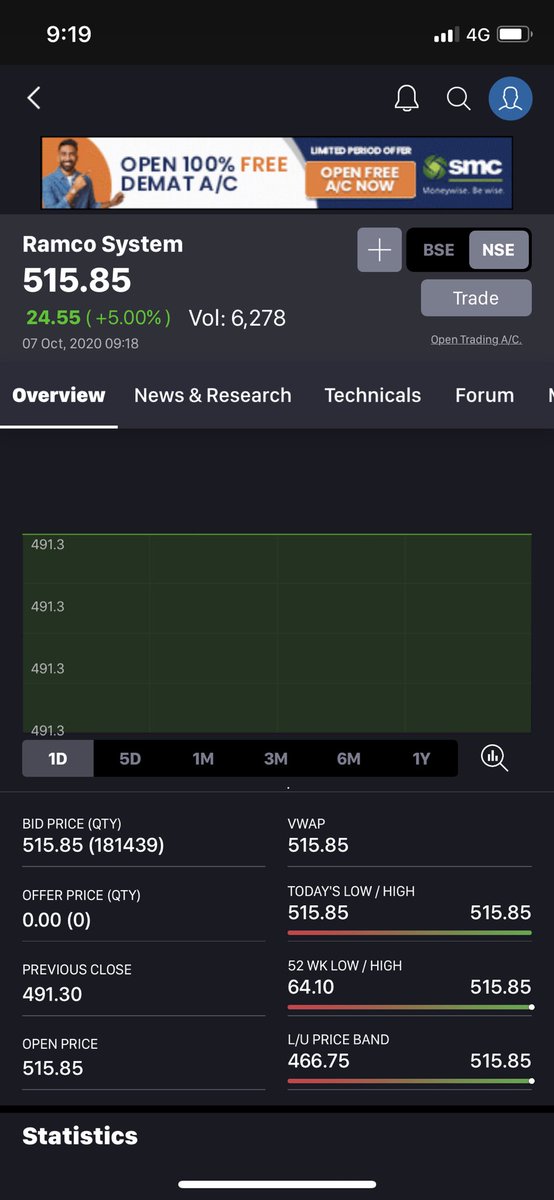Tap the 9:19 clock in status bar

point(69,34)
